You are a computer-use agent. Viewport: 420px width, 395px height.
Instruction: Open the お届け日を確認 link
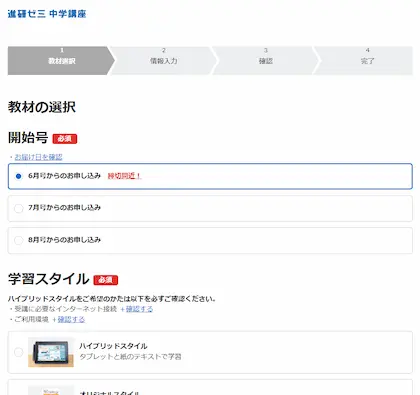click(x=38, y=157)
